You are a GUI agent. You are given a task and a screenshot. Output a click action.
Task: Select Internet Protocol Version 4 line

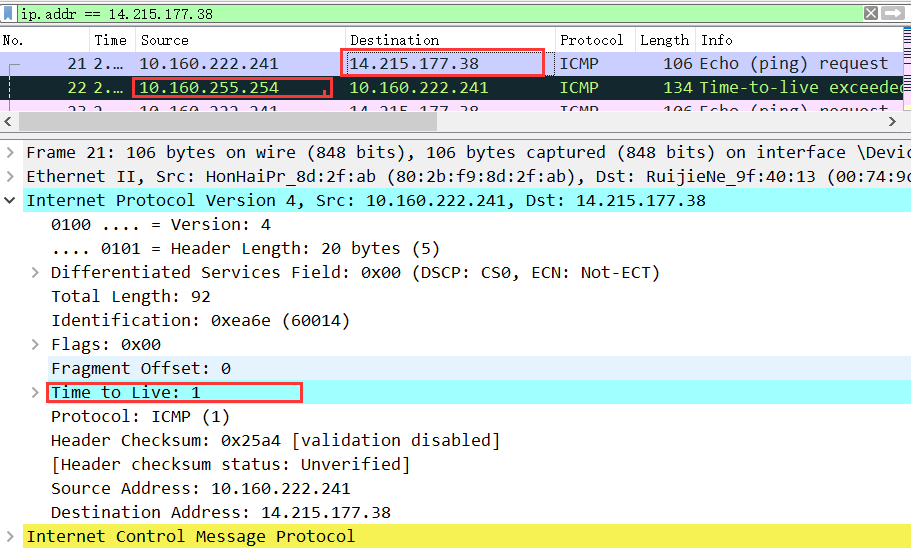(467, 200)
